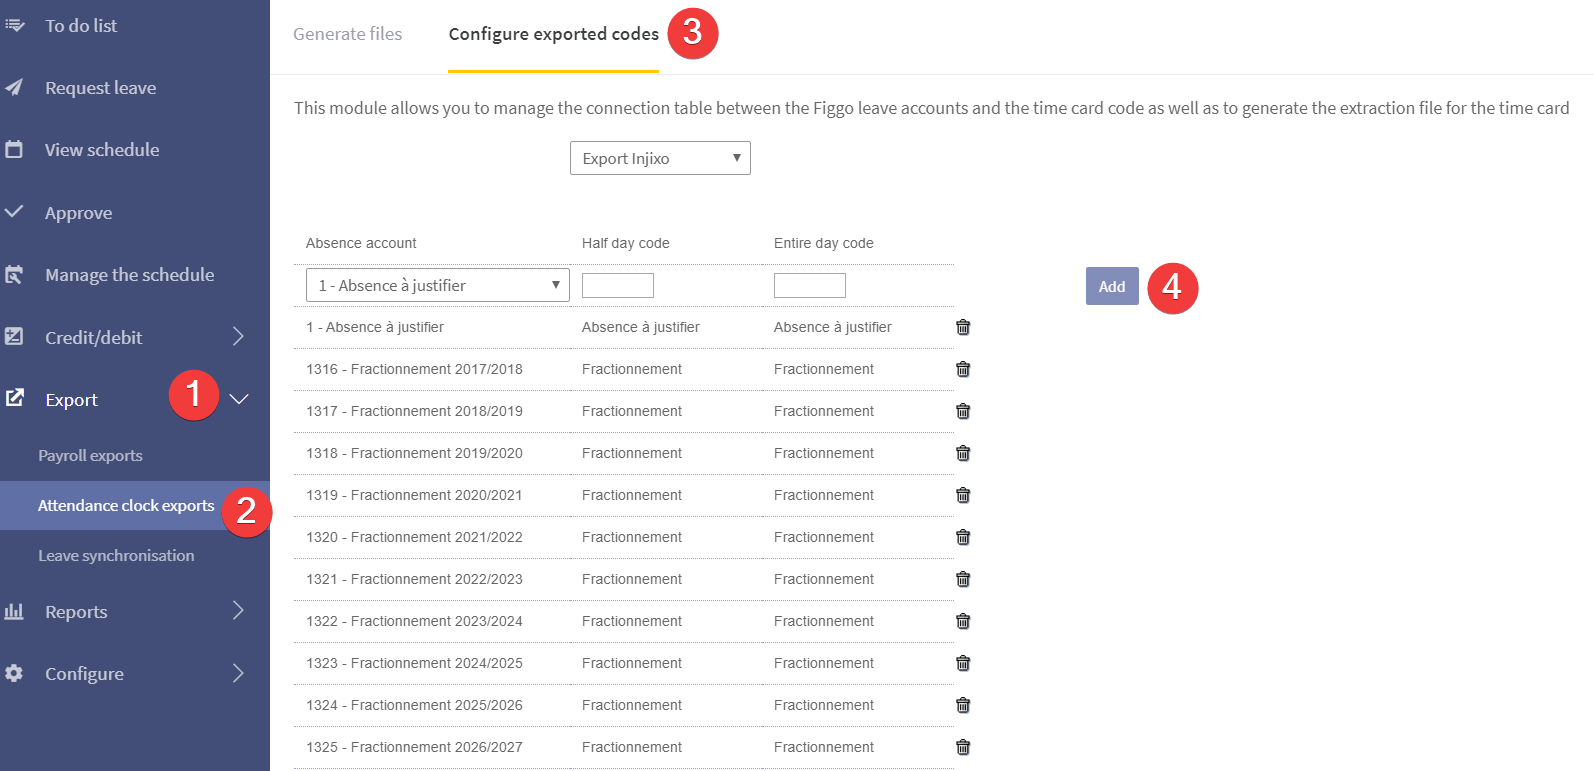Delete the Fractionnement 2026/2027 row

coord(963,747)
